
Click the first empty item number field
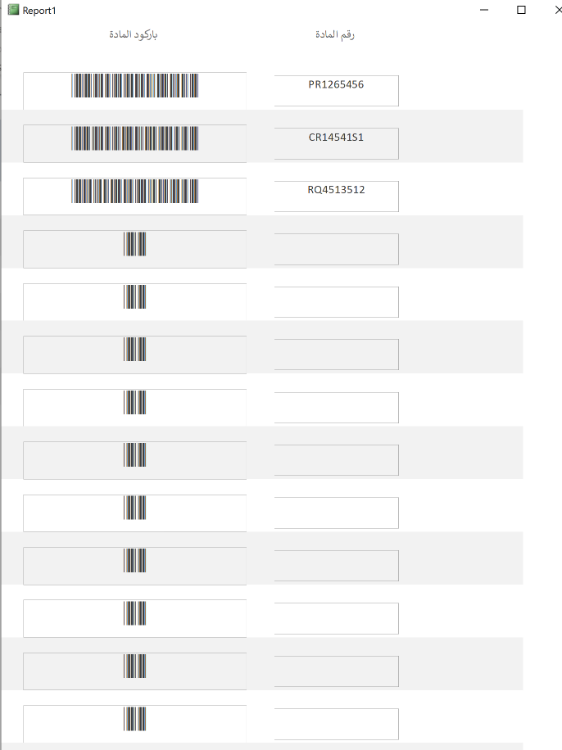[x=336, y=249]
